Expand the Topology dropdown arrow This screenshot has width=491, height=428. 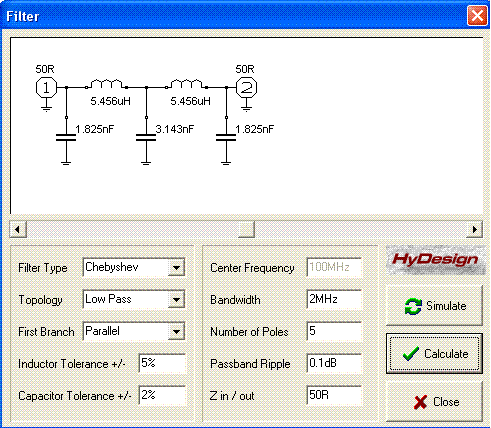click(176, 299)
